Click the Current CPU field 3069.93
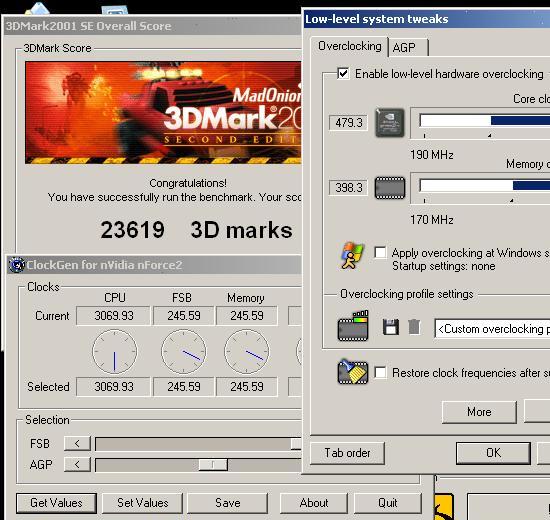The image size is (550, 520). pyautogui.click(x=114, y=316)
